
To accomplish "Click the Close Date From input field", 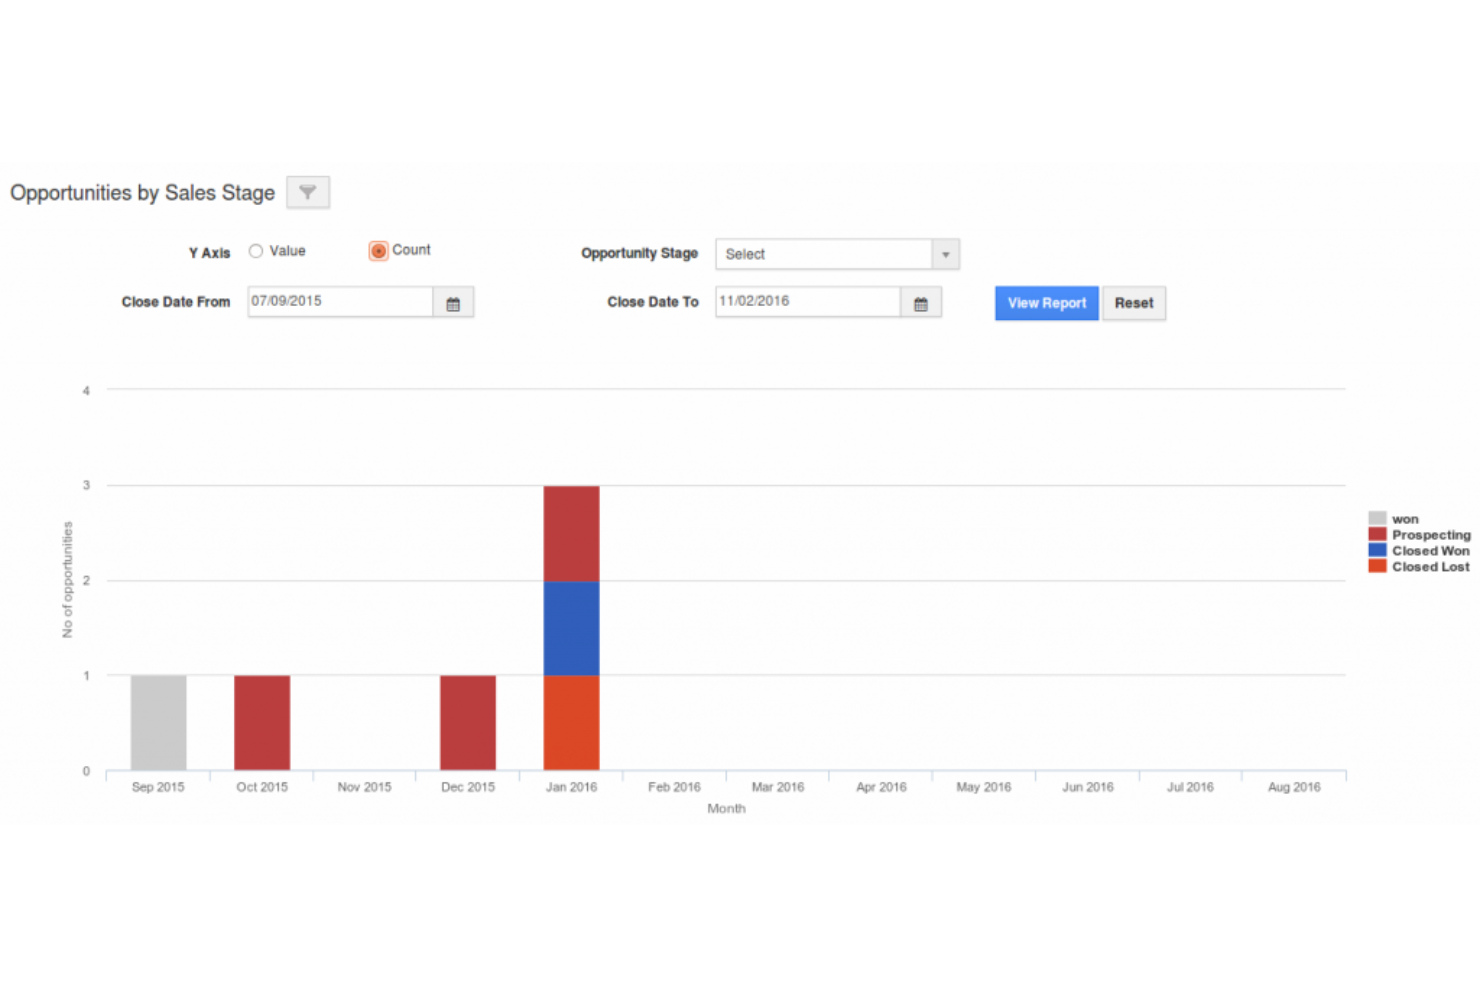I will click(x=340, y=301).
